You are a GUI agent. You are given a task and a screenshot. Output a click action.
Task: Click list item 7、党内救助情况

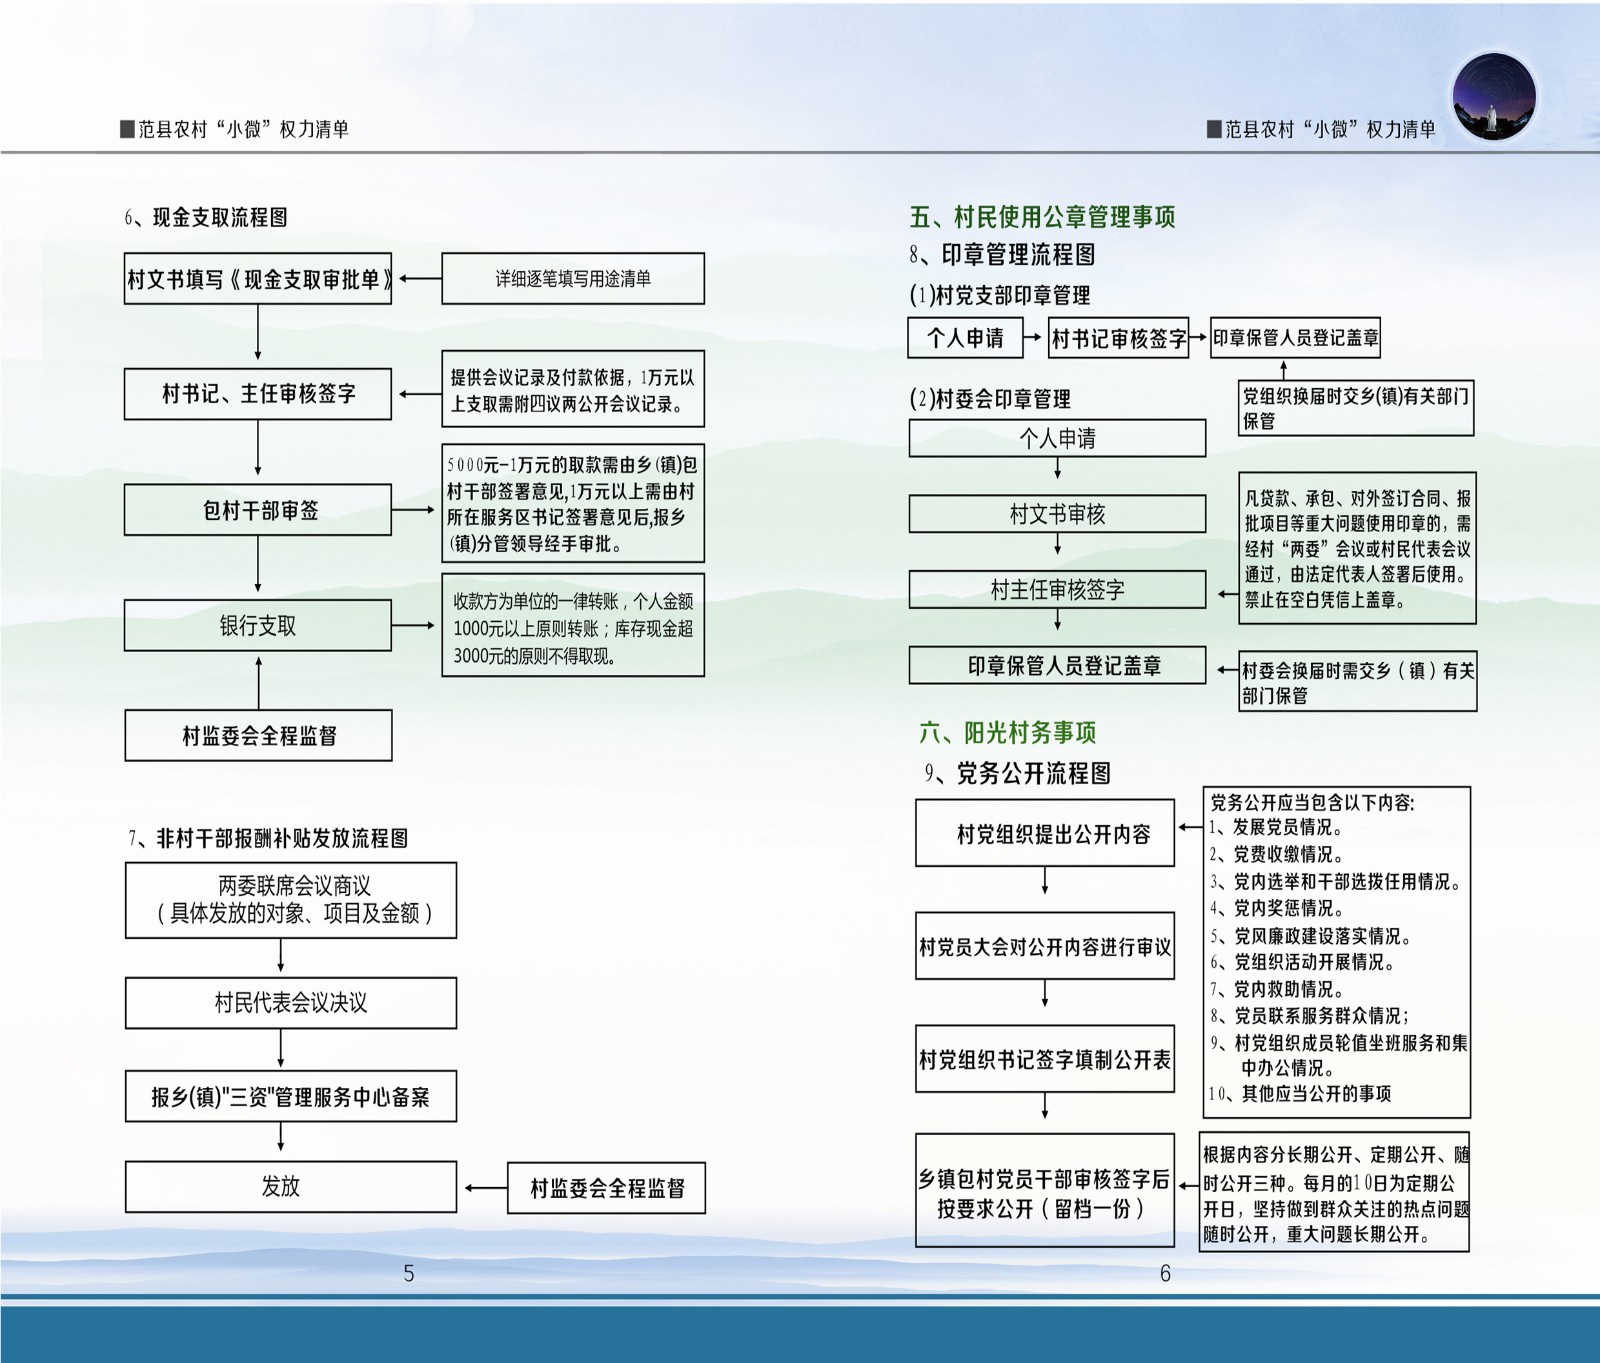(x=1276, y=989)
